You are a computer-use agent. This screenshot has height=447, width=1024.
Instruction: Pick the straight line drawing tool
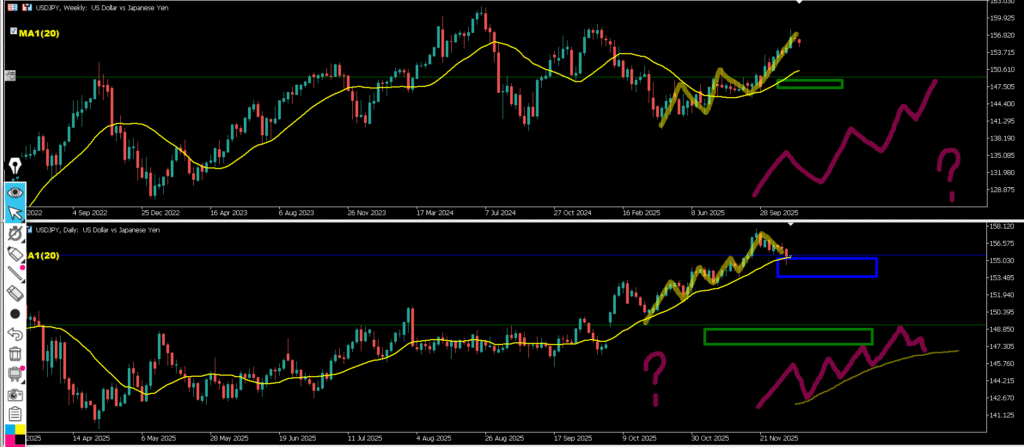[x=15, y=274]
